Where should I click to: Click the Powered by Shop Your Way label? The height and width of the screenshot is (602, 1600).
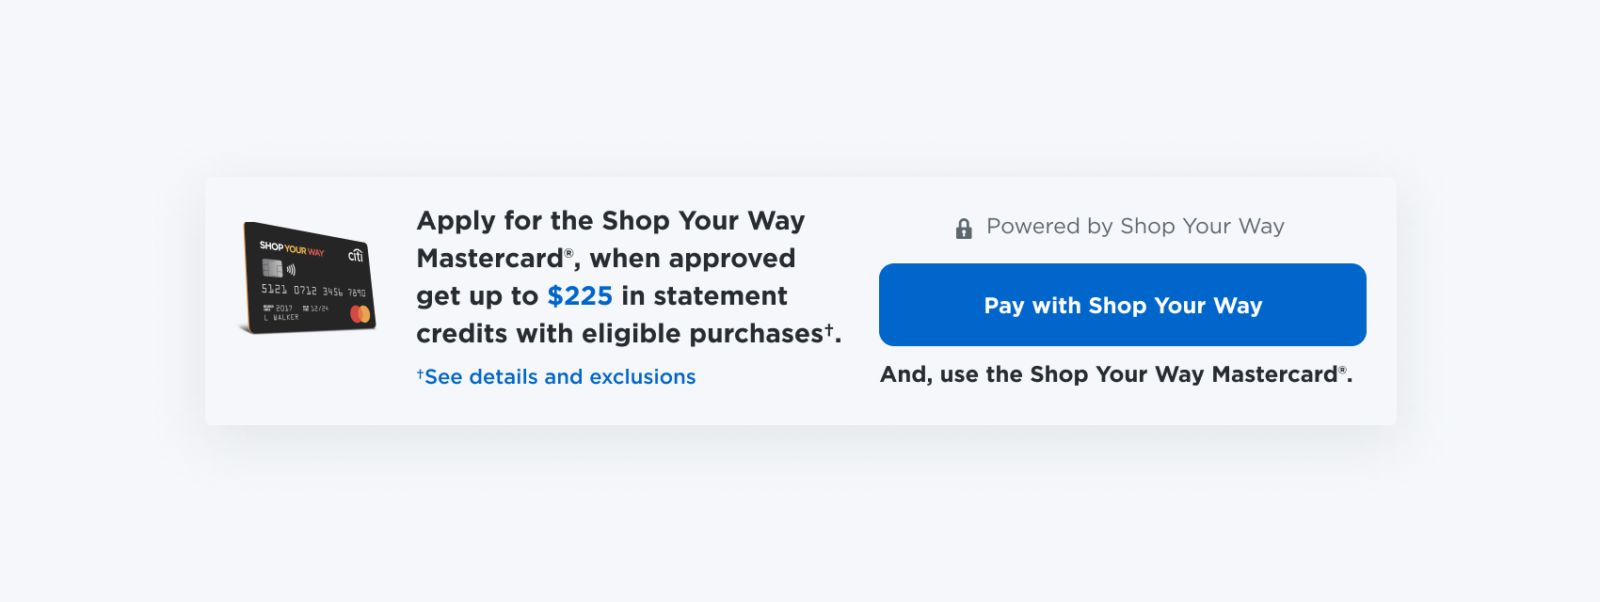[1135, 227]
